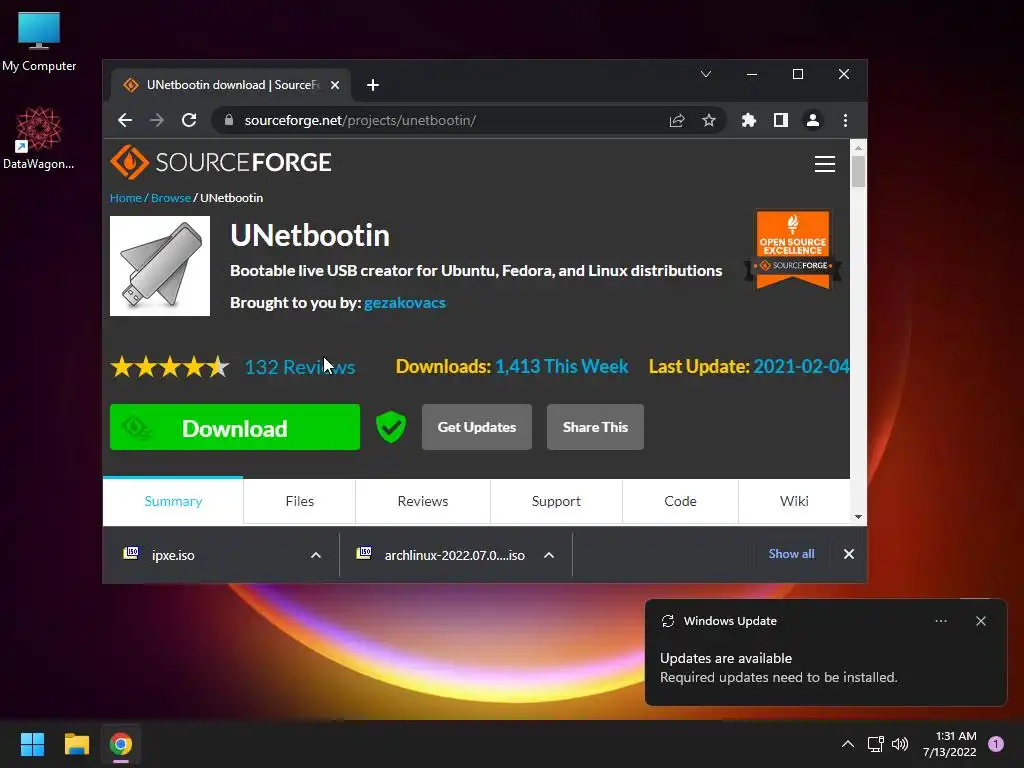Click the browser back arrow
The image size is (1024, 768).
(125, 120)
